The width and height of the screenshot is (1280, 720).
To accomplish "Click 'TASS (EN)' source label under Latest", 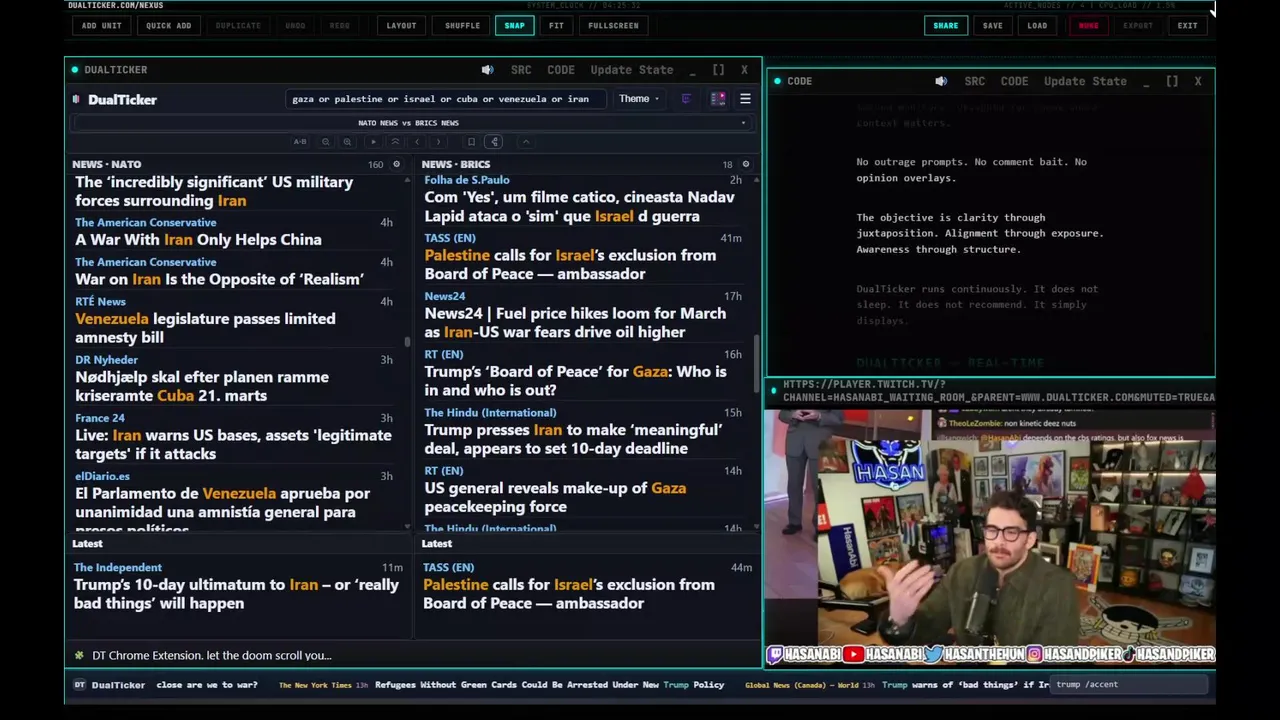I will tap(449, 568).
